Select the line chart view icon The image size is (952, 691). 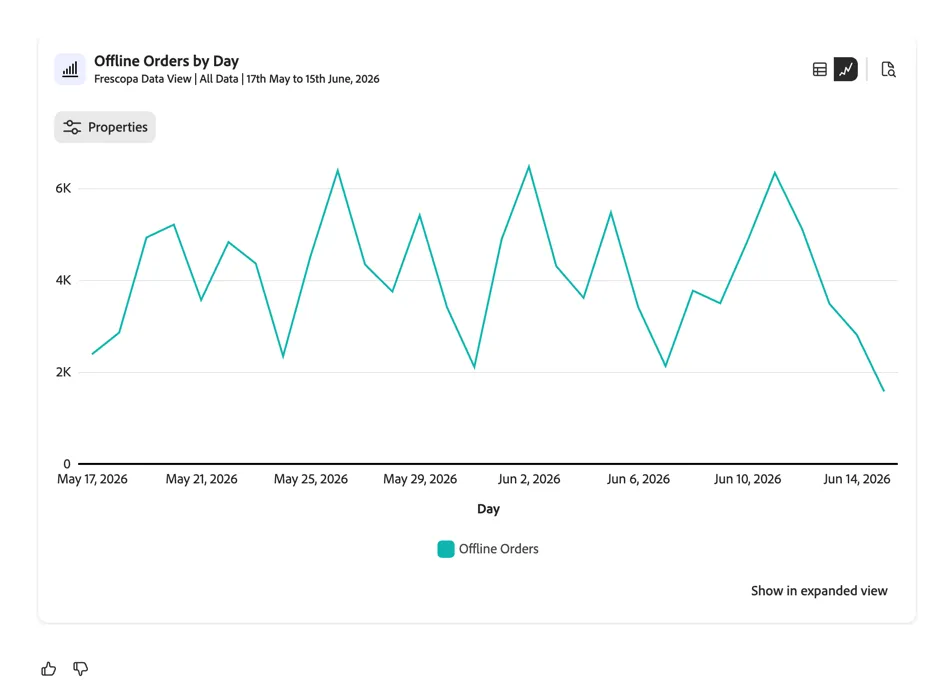846,69
